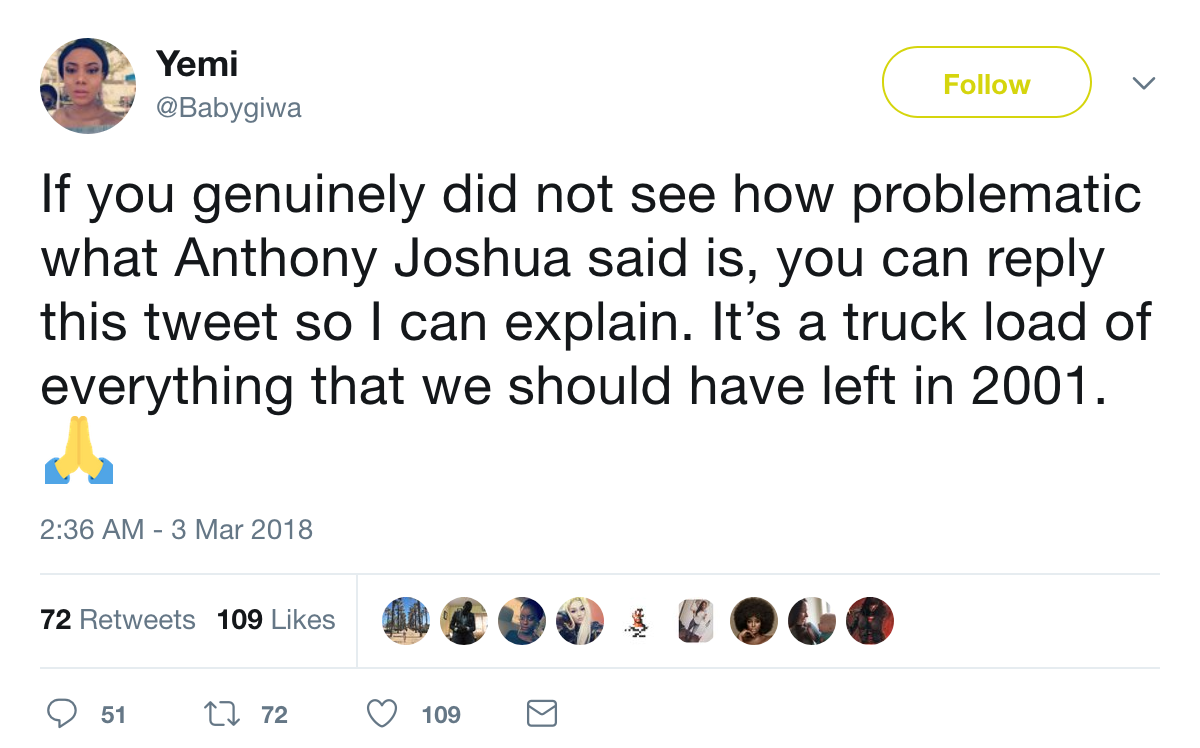This screenshot has width=1200, height=748.
Task: View the 72 Retweets list
Action: coord(118,620)
